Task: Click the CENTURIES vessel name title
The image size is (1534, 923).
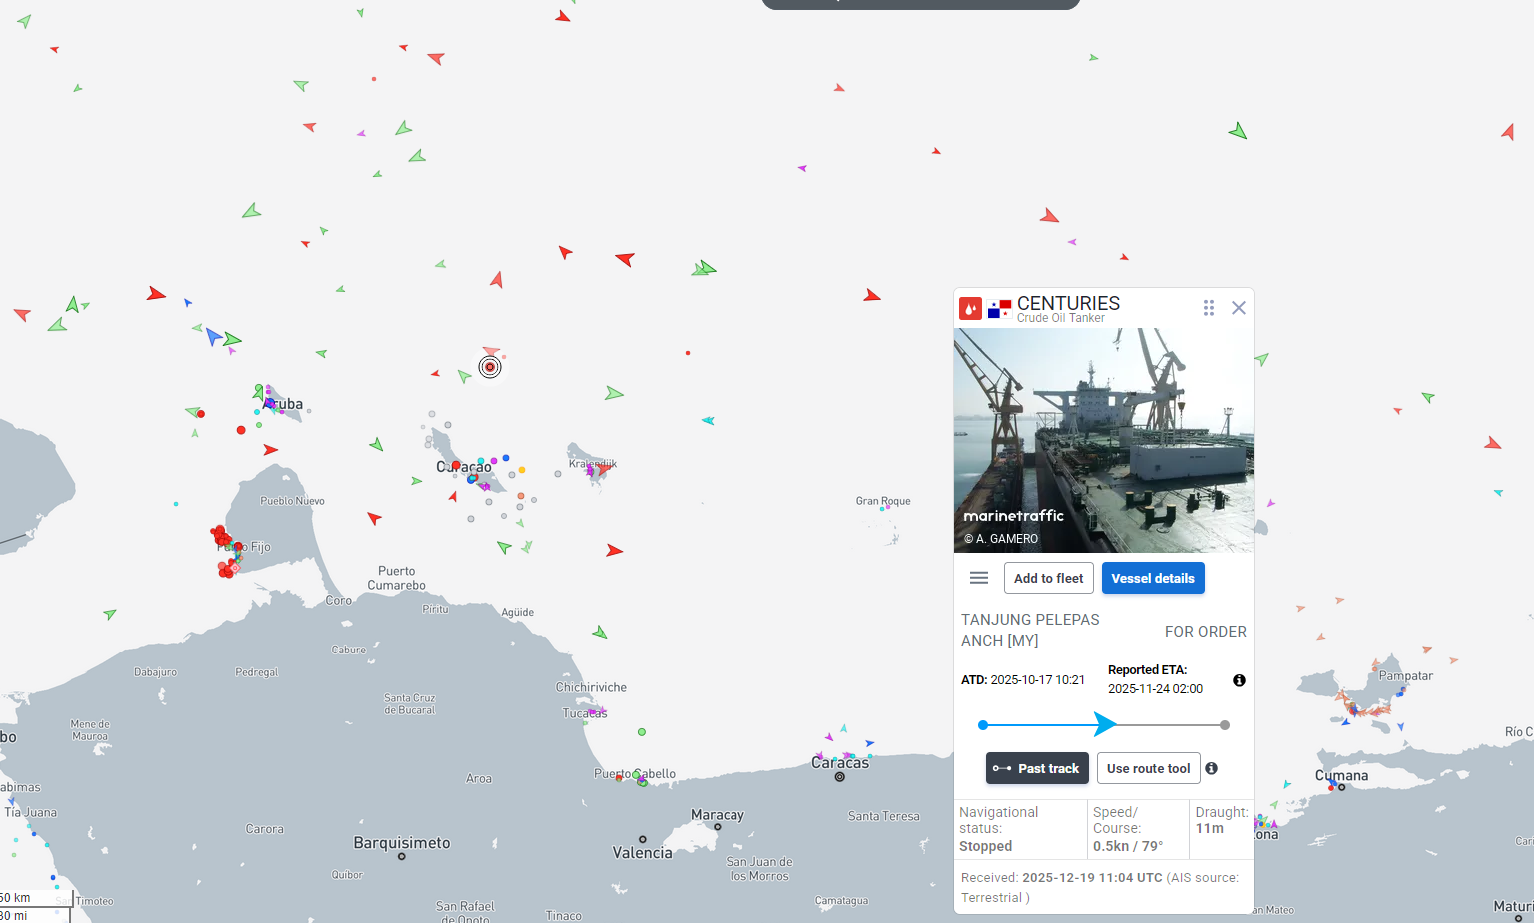Action: [1068, 303]
